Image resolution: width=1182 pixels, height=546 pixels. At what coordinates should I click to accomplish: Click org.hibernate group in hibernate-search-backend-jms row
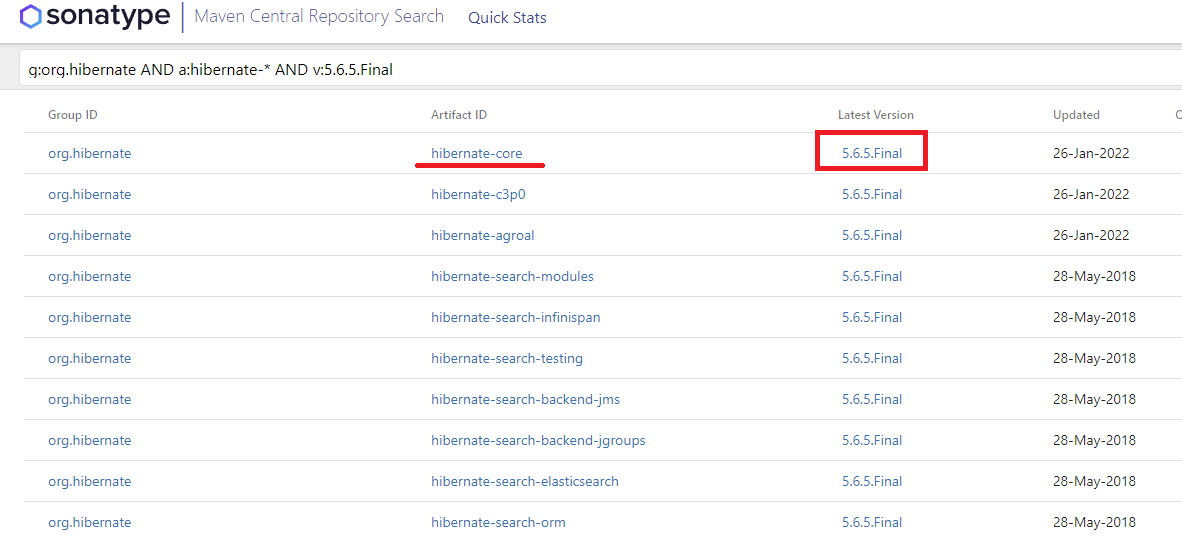coord(90,399)
